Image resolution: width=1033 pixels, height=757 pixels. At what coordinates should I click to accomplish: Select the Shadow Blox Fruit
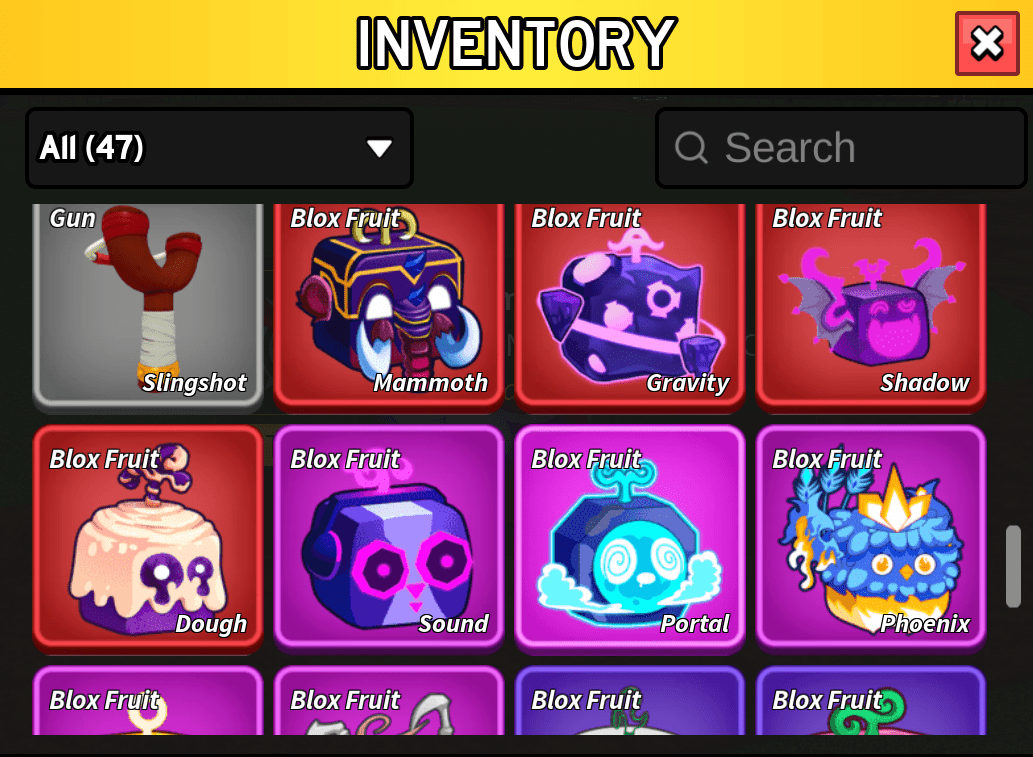click(871, 306)
